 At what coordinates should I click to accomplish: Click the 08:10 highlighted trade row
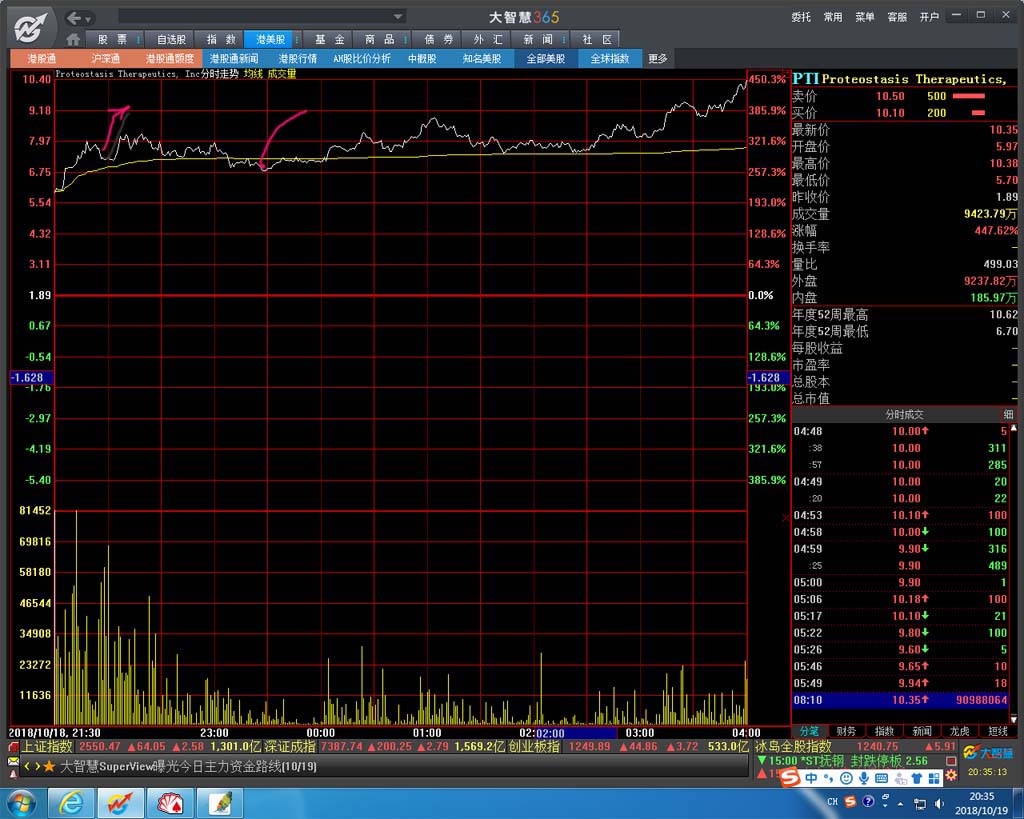click(901, 700)
